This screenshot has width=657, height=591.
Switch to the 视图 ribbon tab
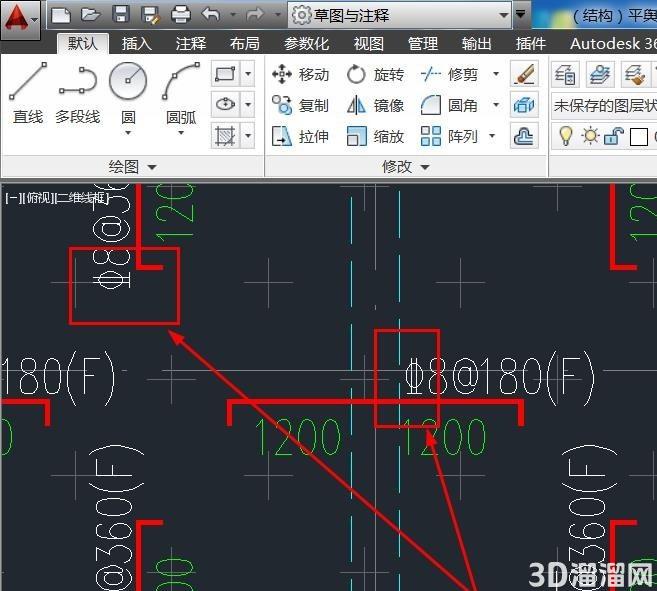click(368, 44)
